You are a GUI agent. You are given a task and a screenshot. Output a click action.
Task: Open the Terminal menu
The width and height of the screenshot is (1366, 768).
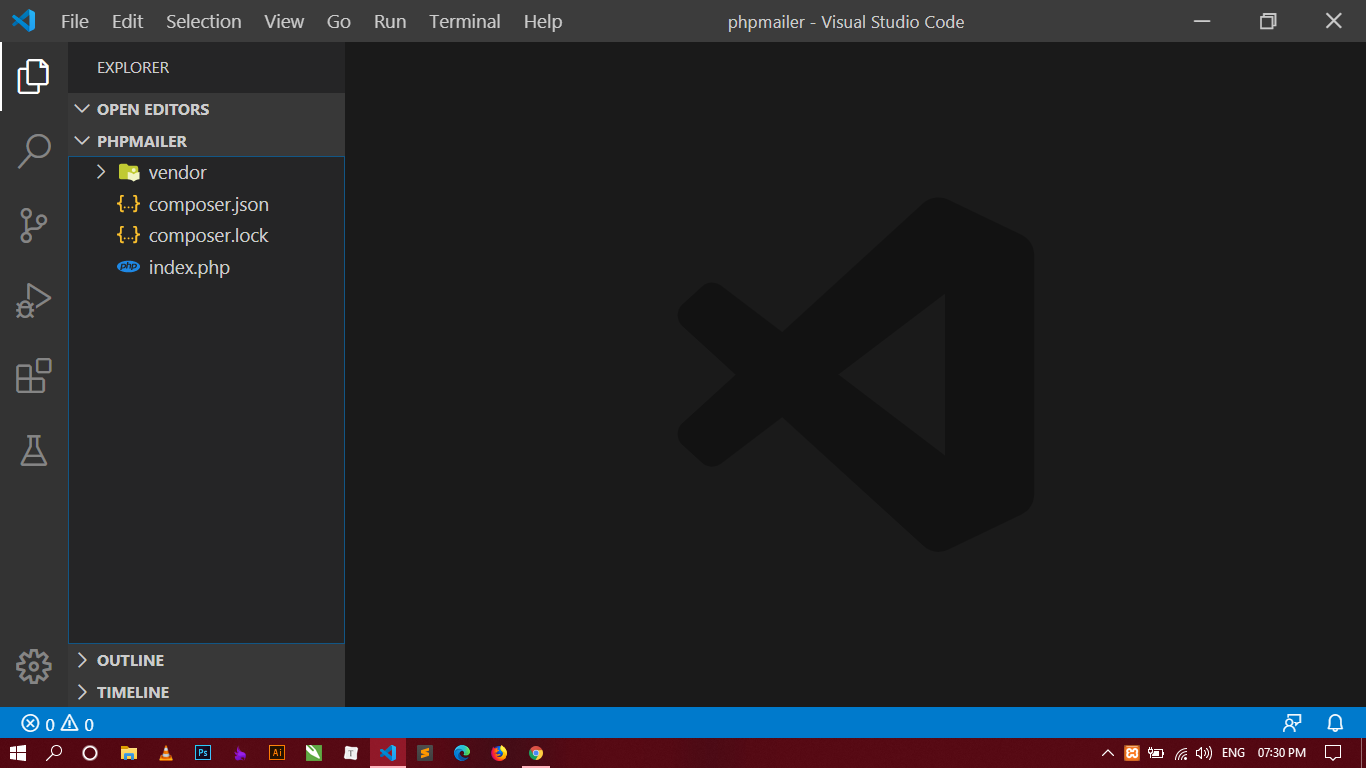[465, 21]
